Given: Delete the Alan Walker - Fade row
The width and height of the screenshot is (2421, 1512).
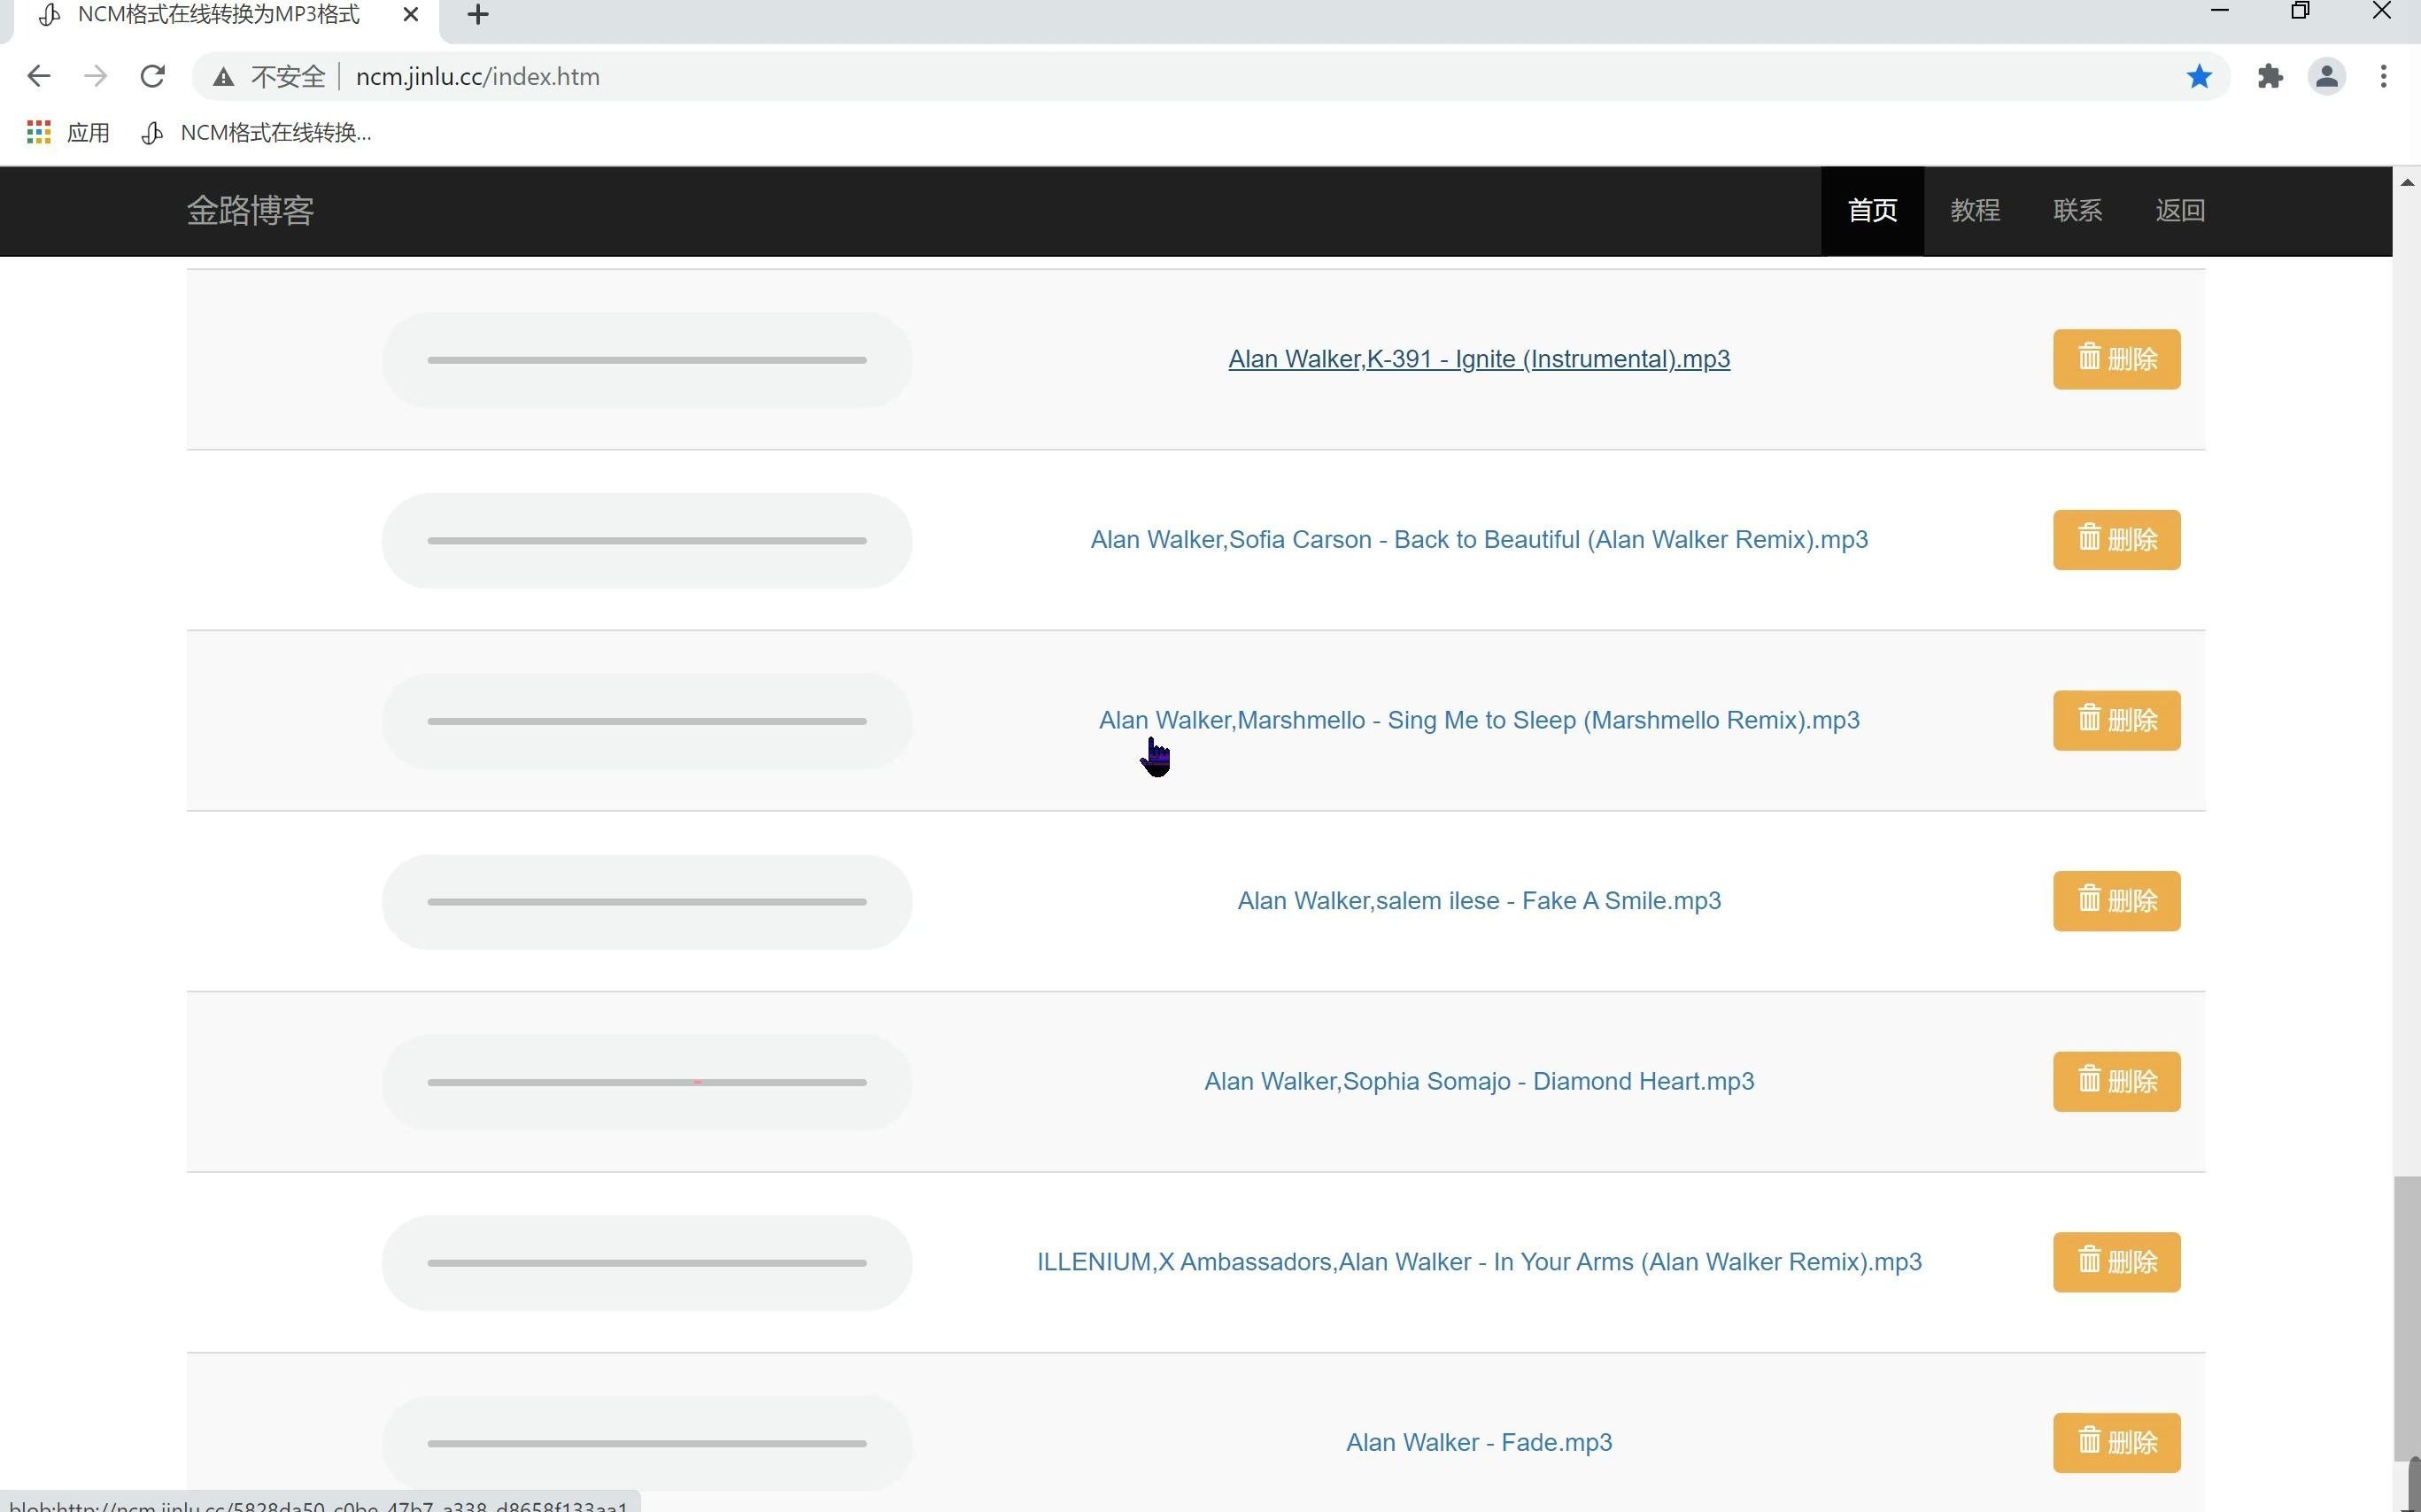Looking at the screenshot, I should coord(2117,1443).
